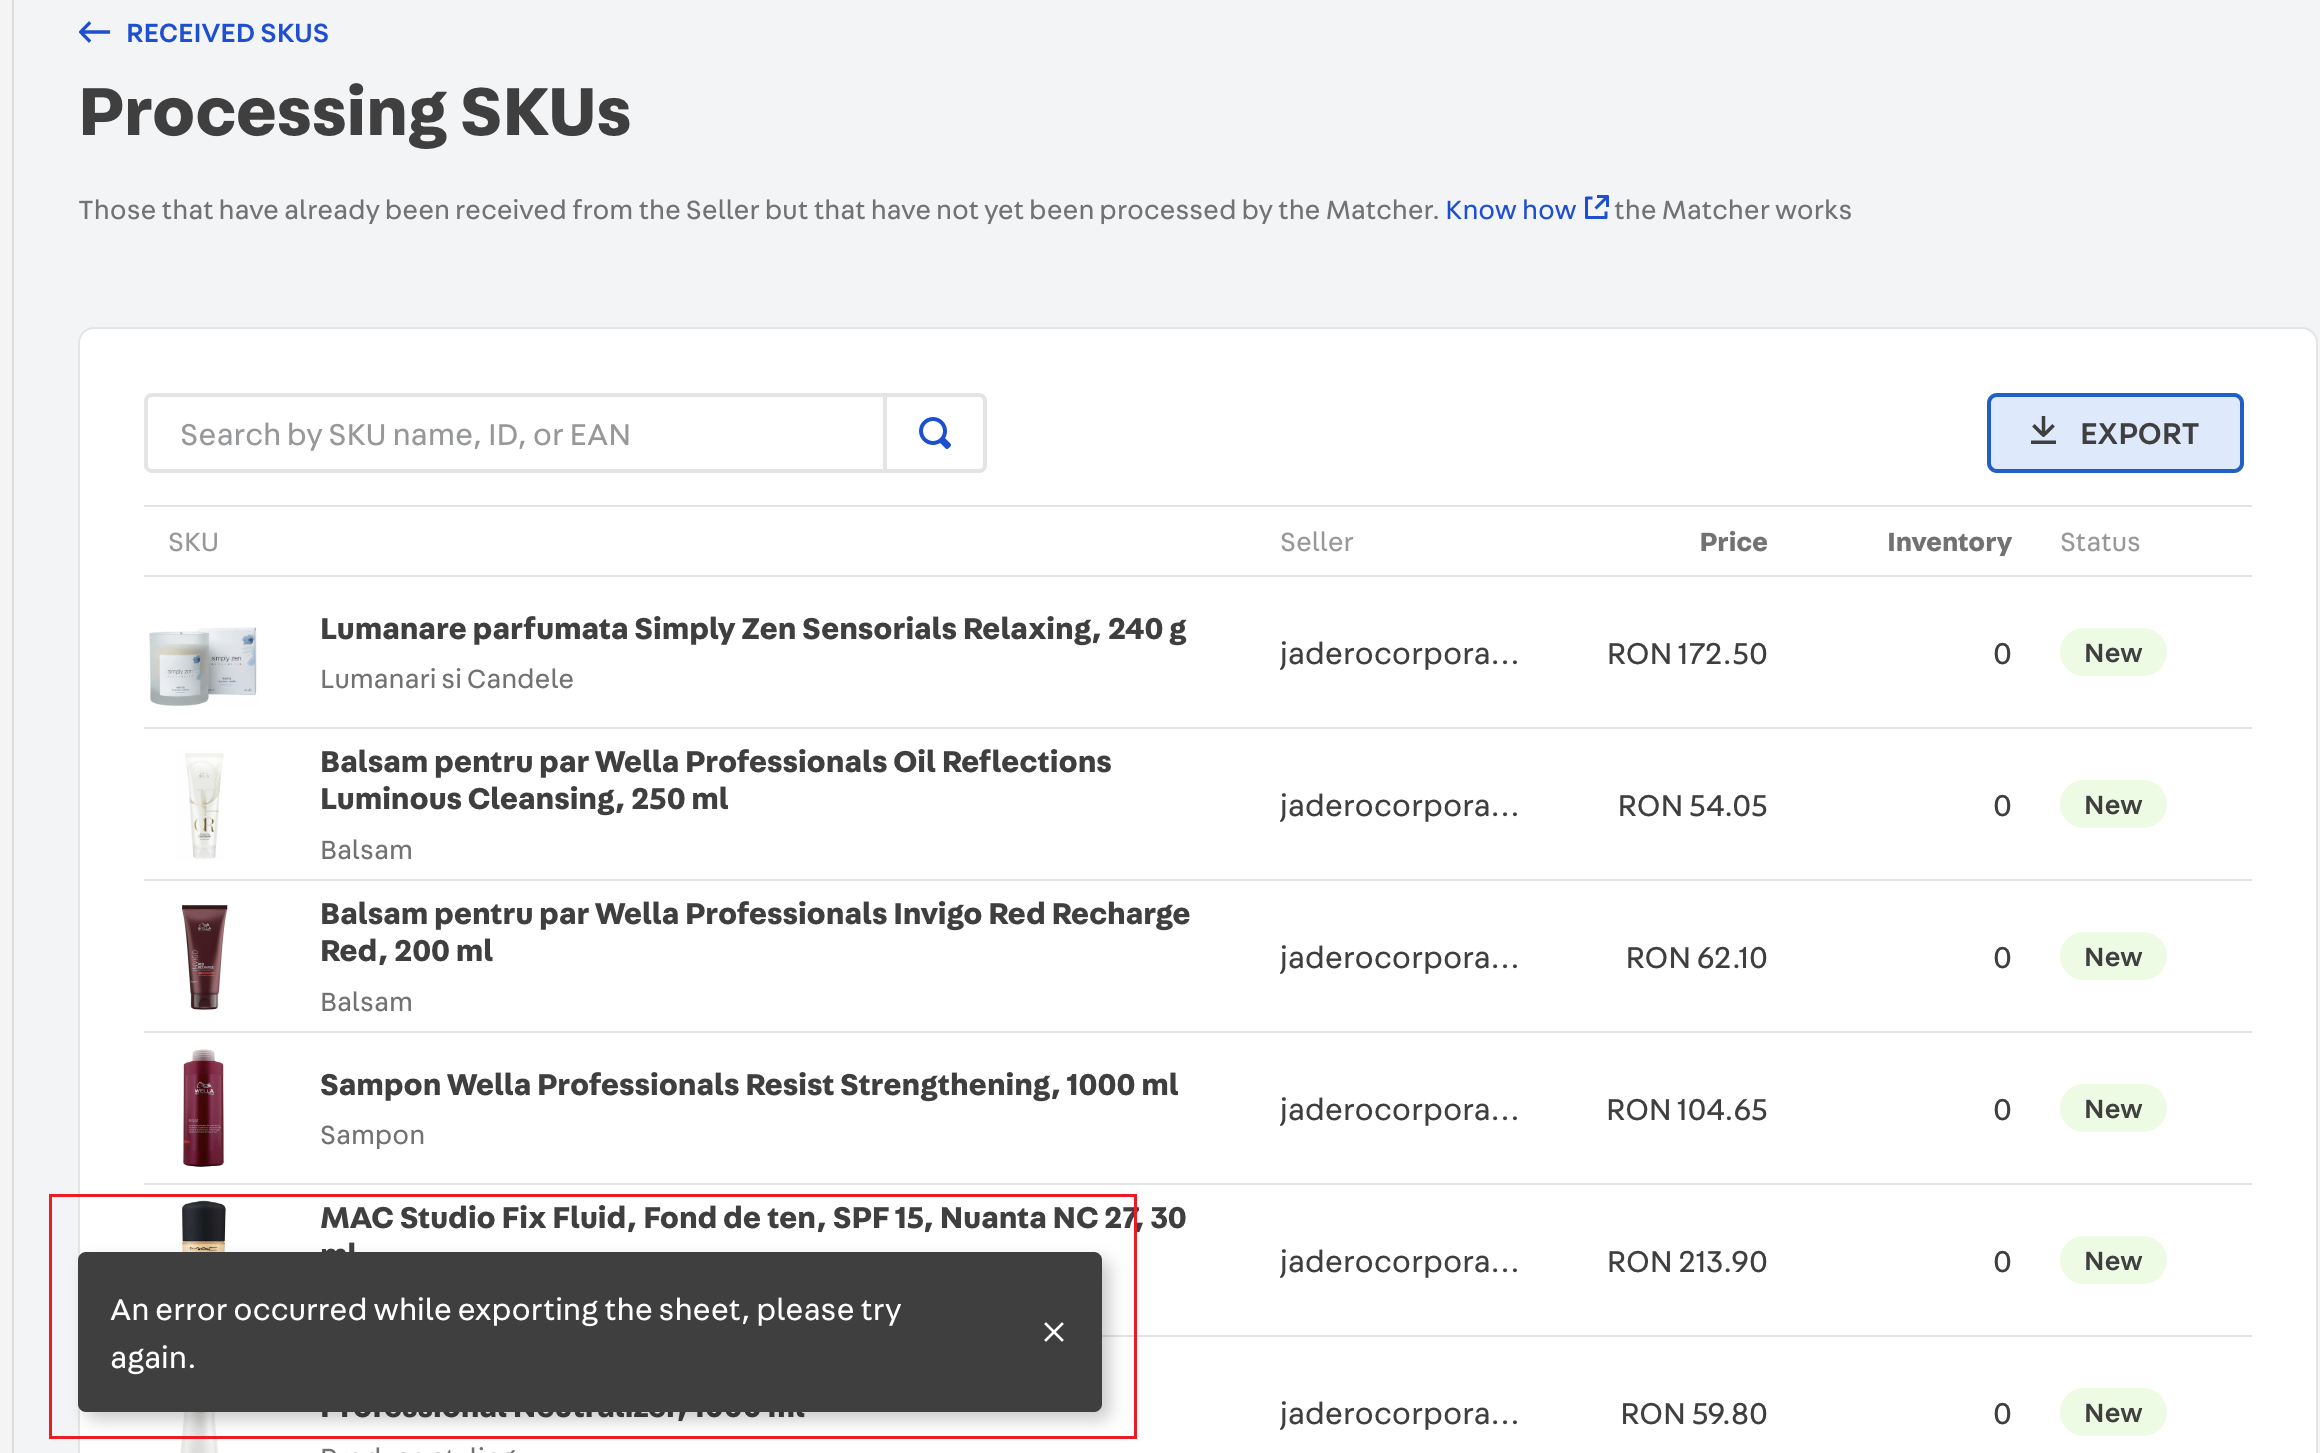Click the Export download button
This screenshot has width=2320, height=1453.
coord(2114,433)
